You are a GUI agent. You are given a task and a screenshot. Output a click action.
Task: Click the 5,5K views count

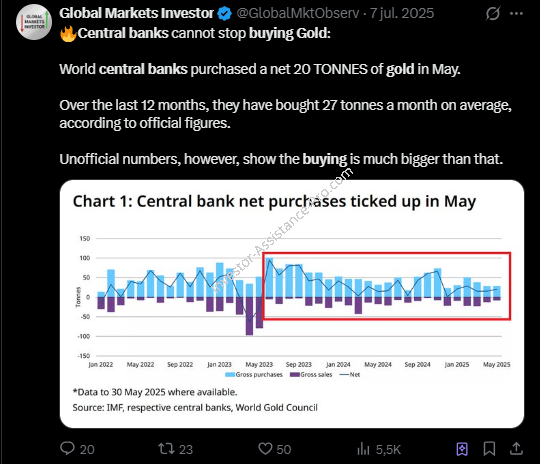[388, 449]
